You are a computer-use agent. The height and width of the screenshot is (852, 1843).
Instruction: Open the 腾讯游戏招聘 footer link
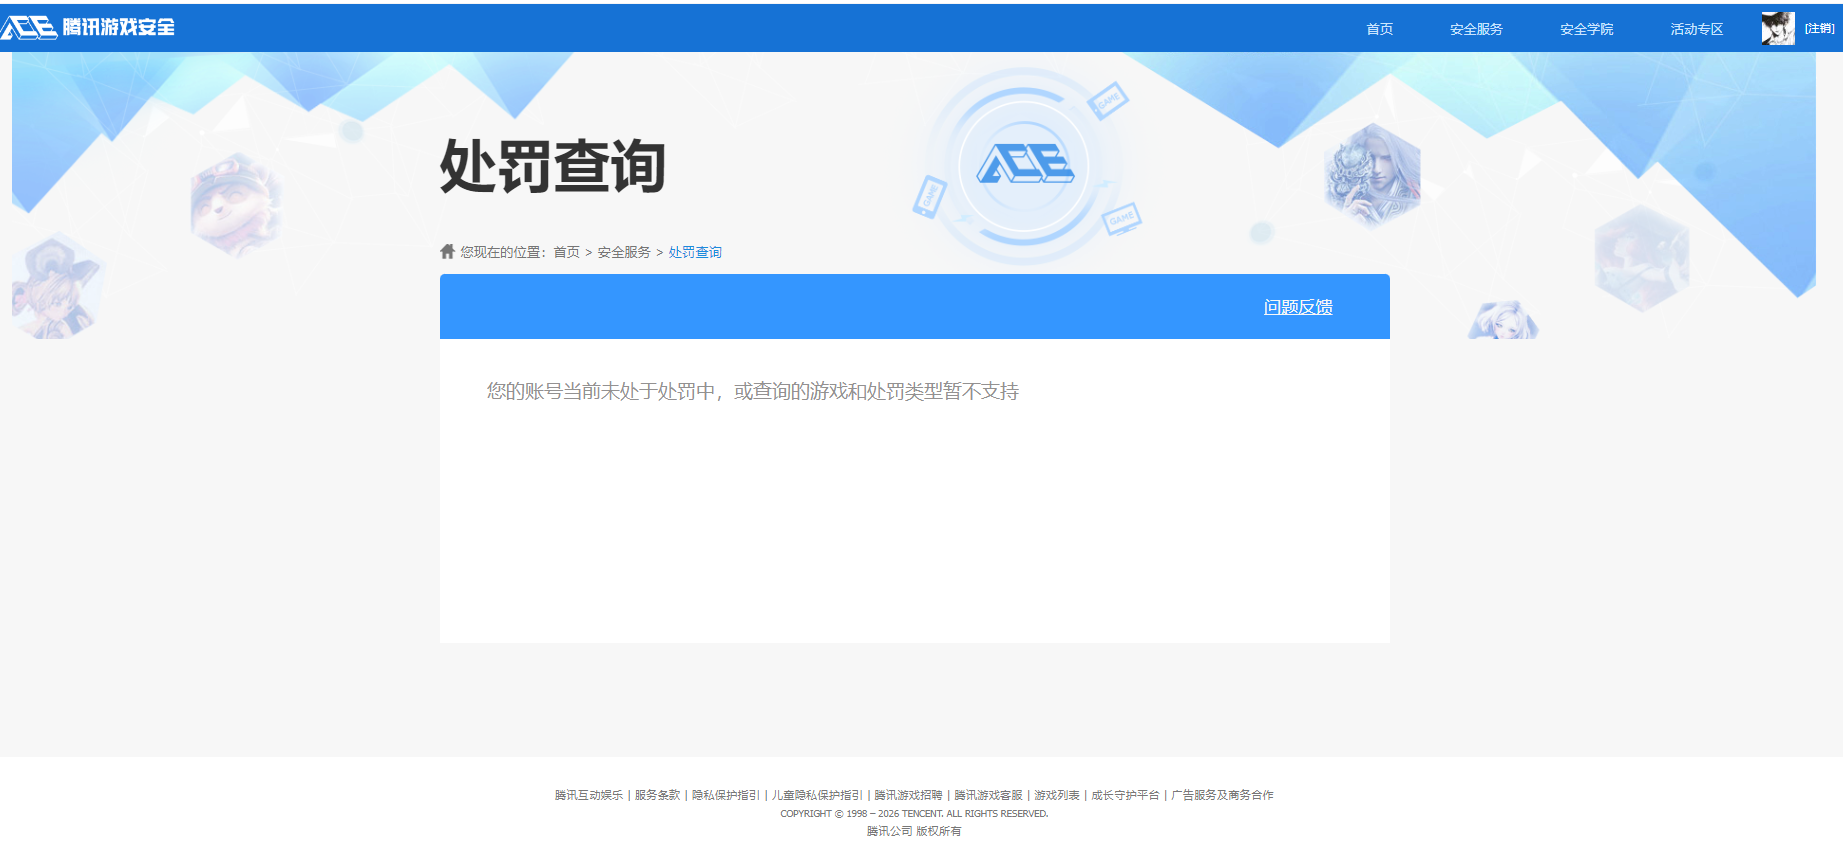(908, 795)
